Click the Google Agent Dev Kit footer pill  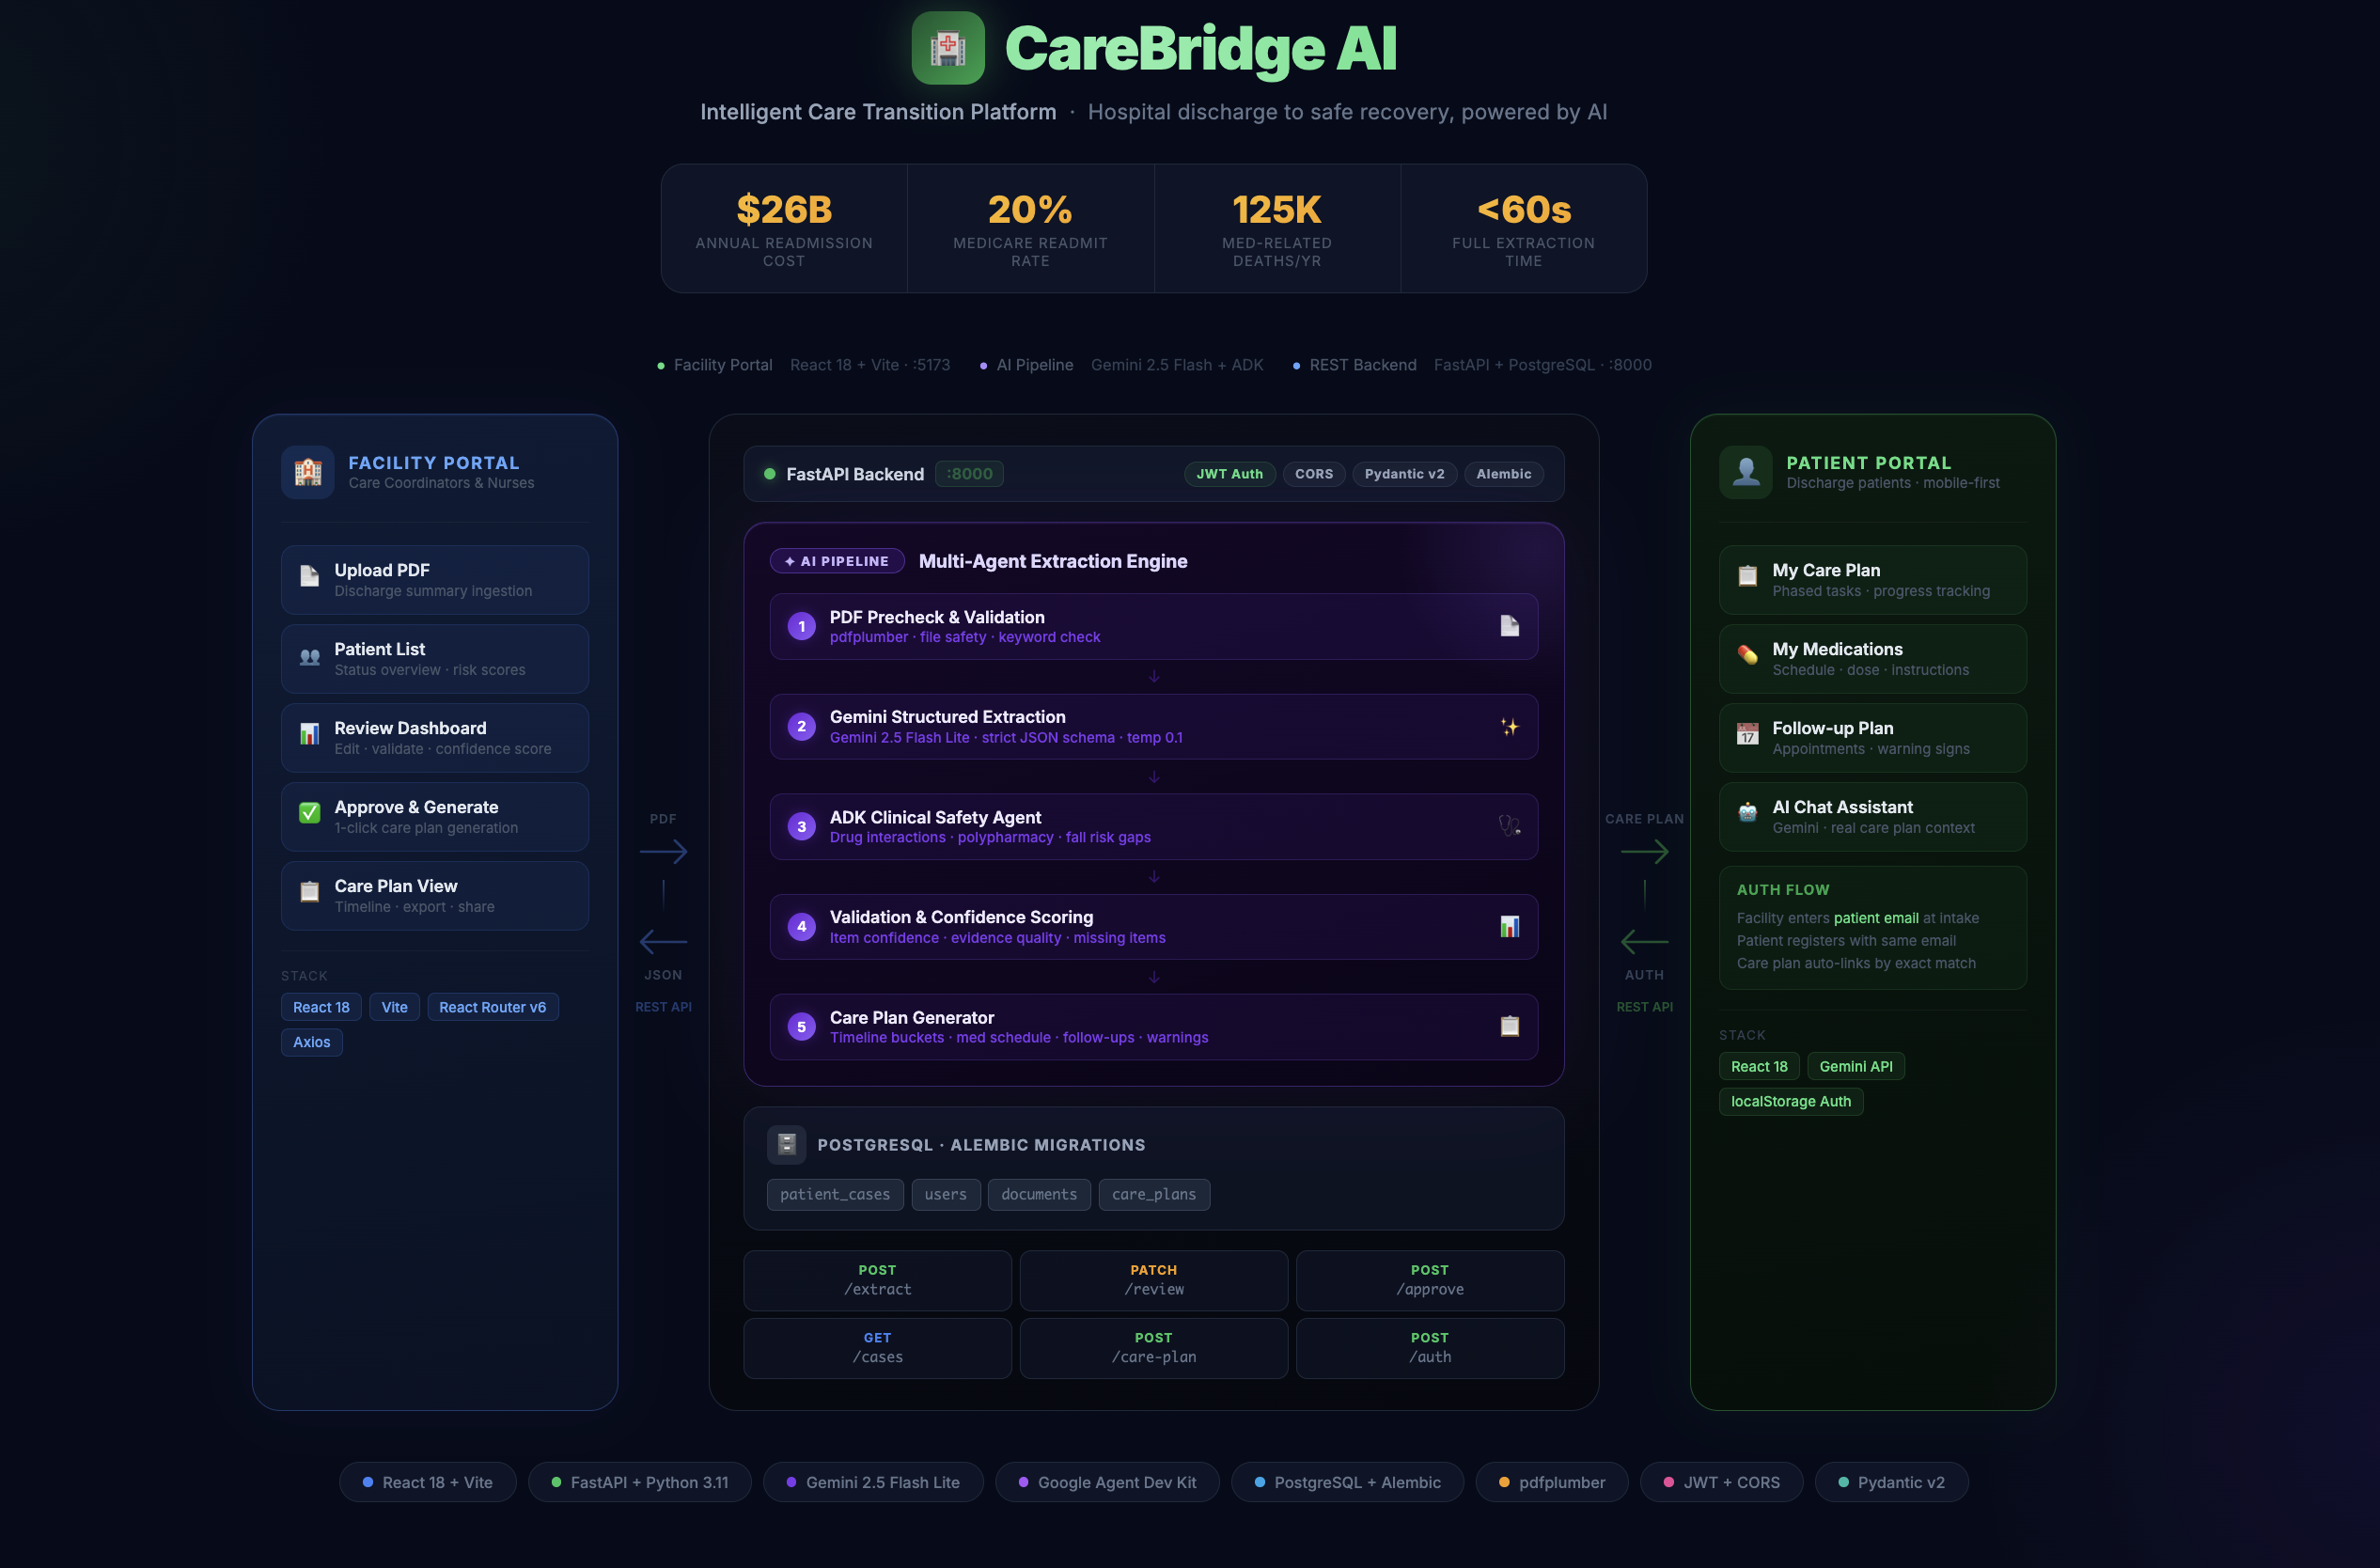point(1106,1482)
